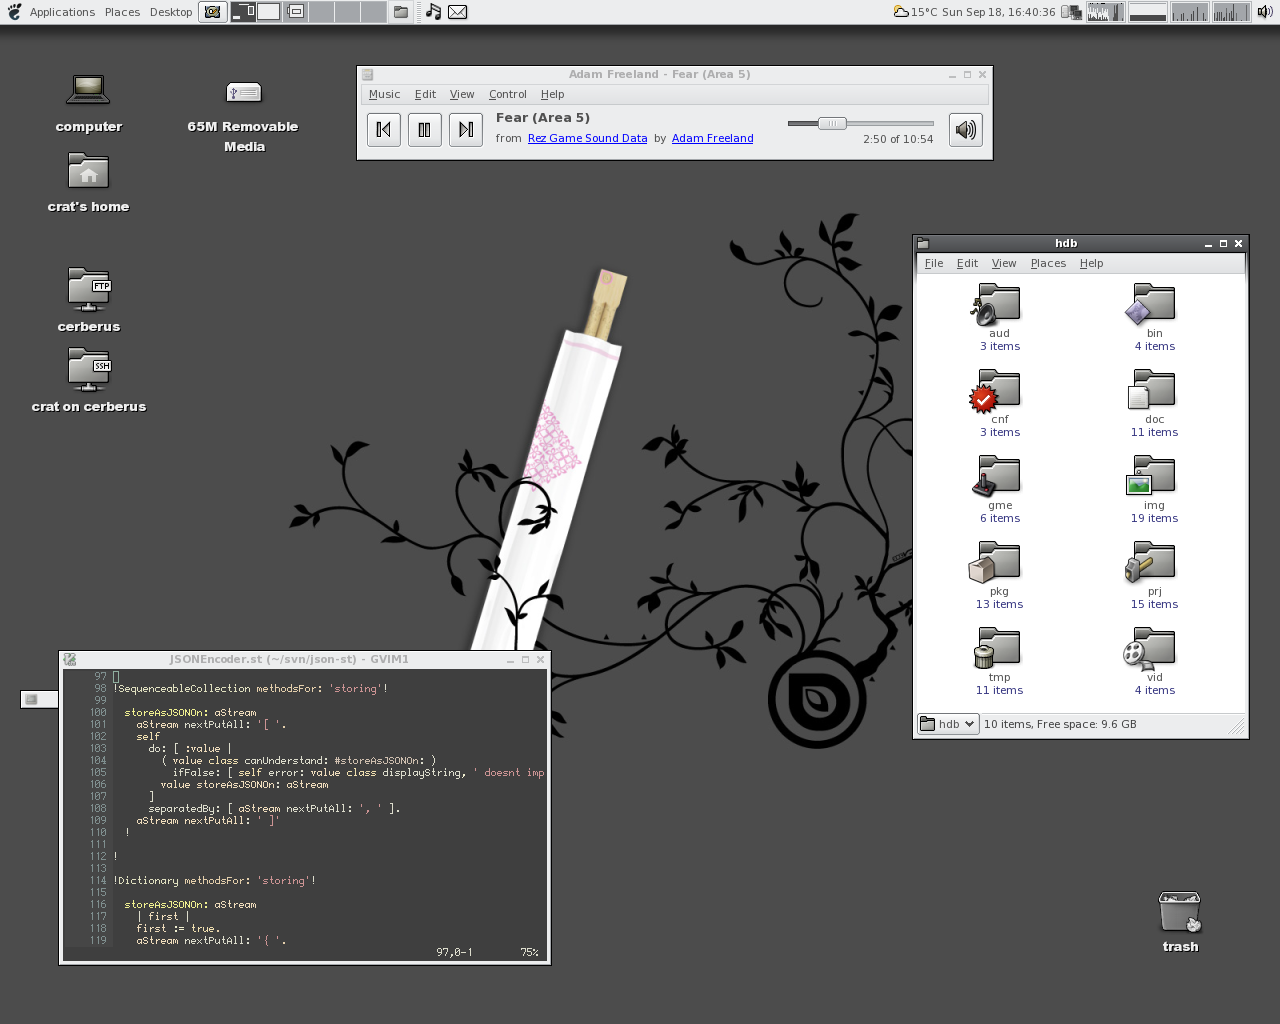The image size is (1280, 1024).
Task: Pause the playing song Fear (Area 5)
Action: [x=425, y=129]
